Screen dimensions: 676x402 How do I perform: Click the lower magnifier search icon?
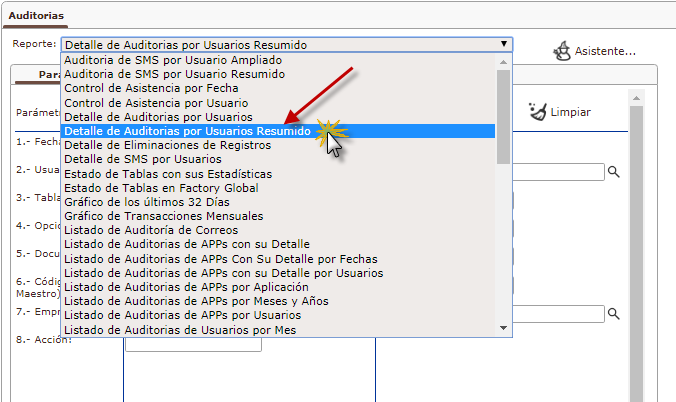point(614,314)
